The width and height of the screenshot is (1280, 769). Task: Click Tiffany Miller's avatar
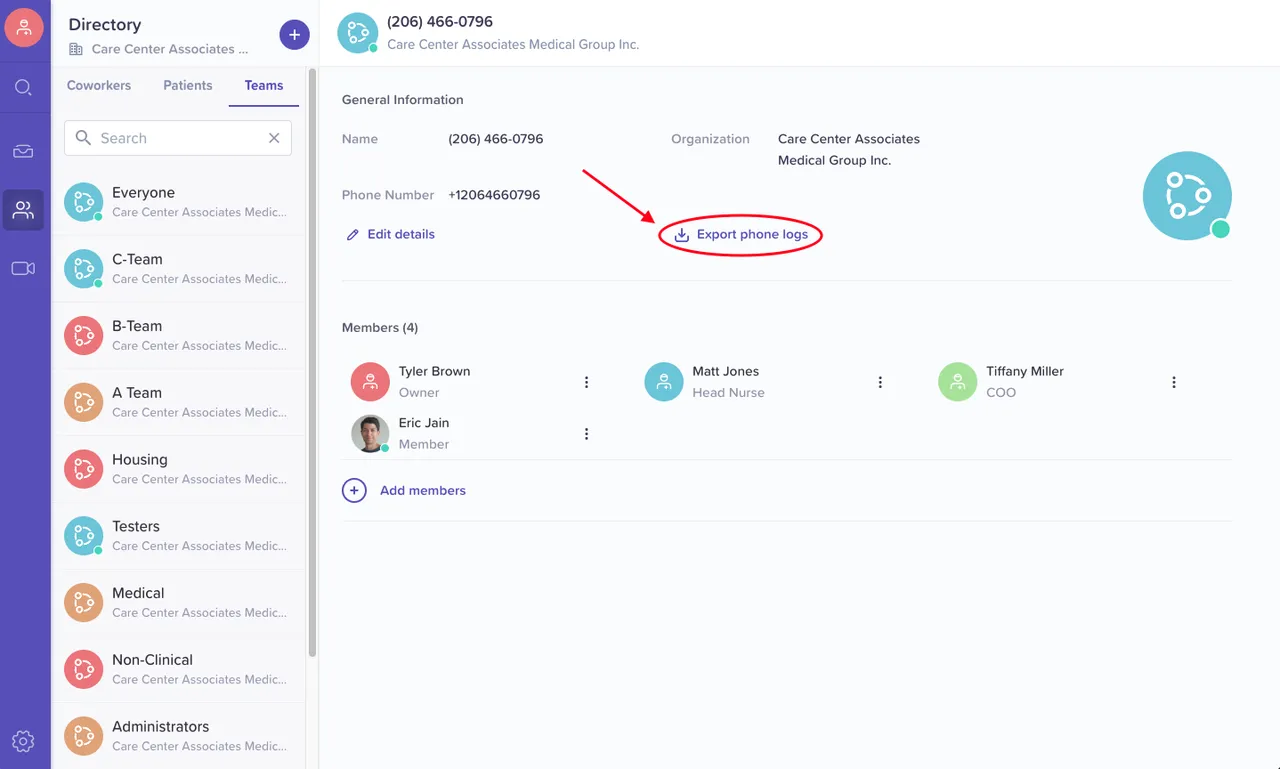[957, 382]
